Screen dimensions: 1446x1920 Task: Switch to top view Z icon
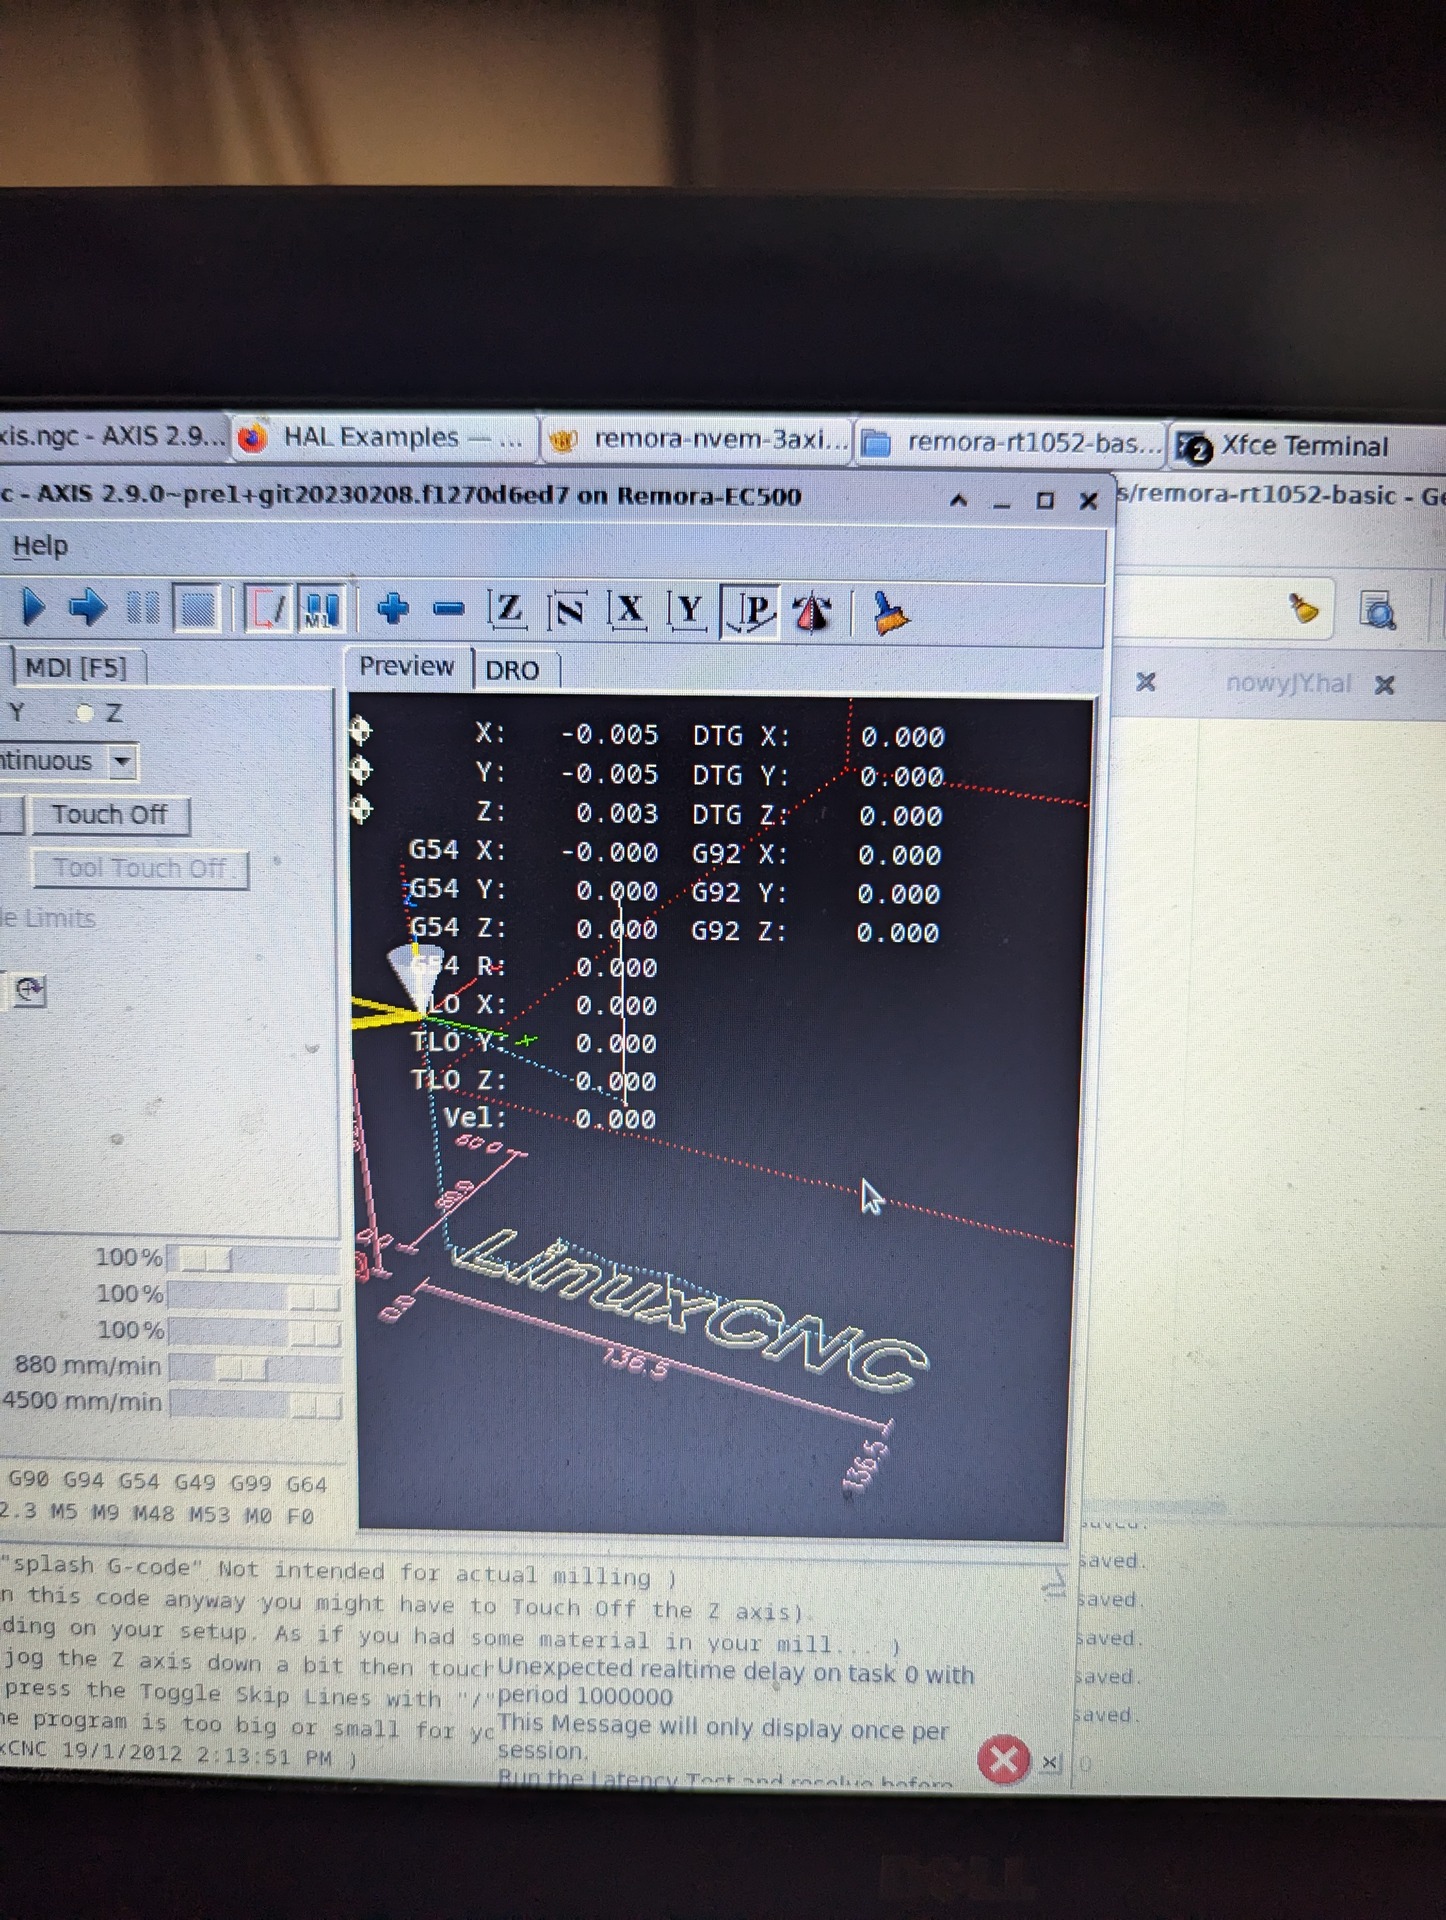point(507,609)
